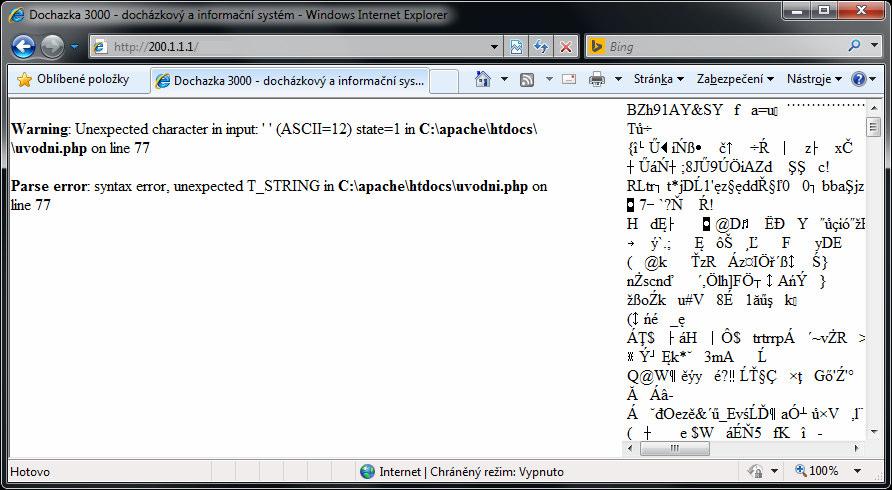Click the Read mail envelope icon
Image resolution: width=892 pixels, height=490 pixels.
click(569, 80)
